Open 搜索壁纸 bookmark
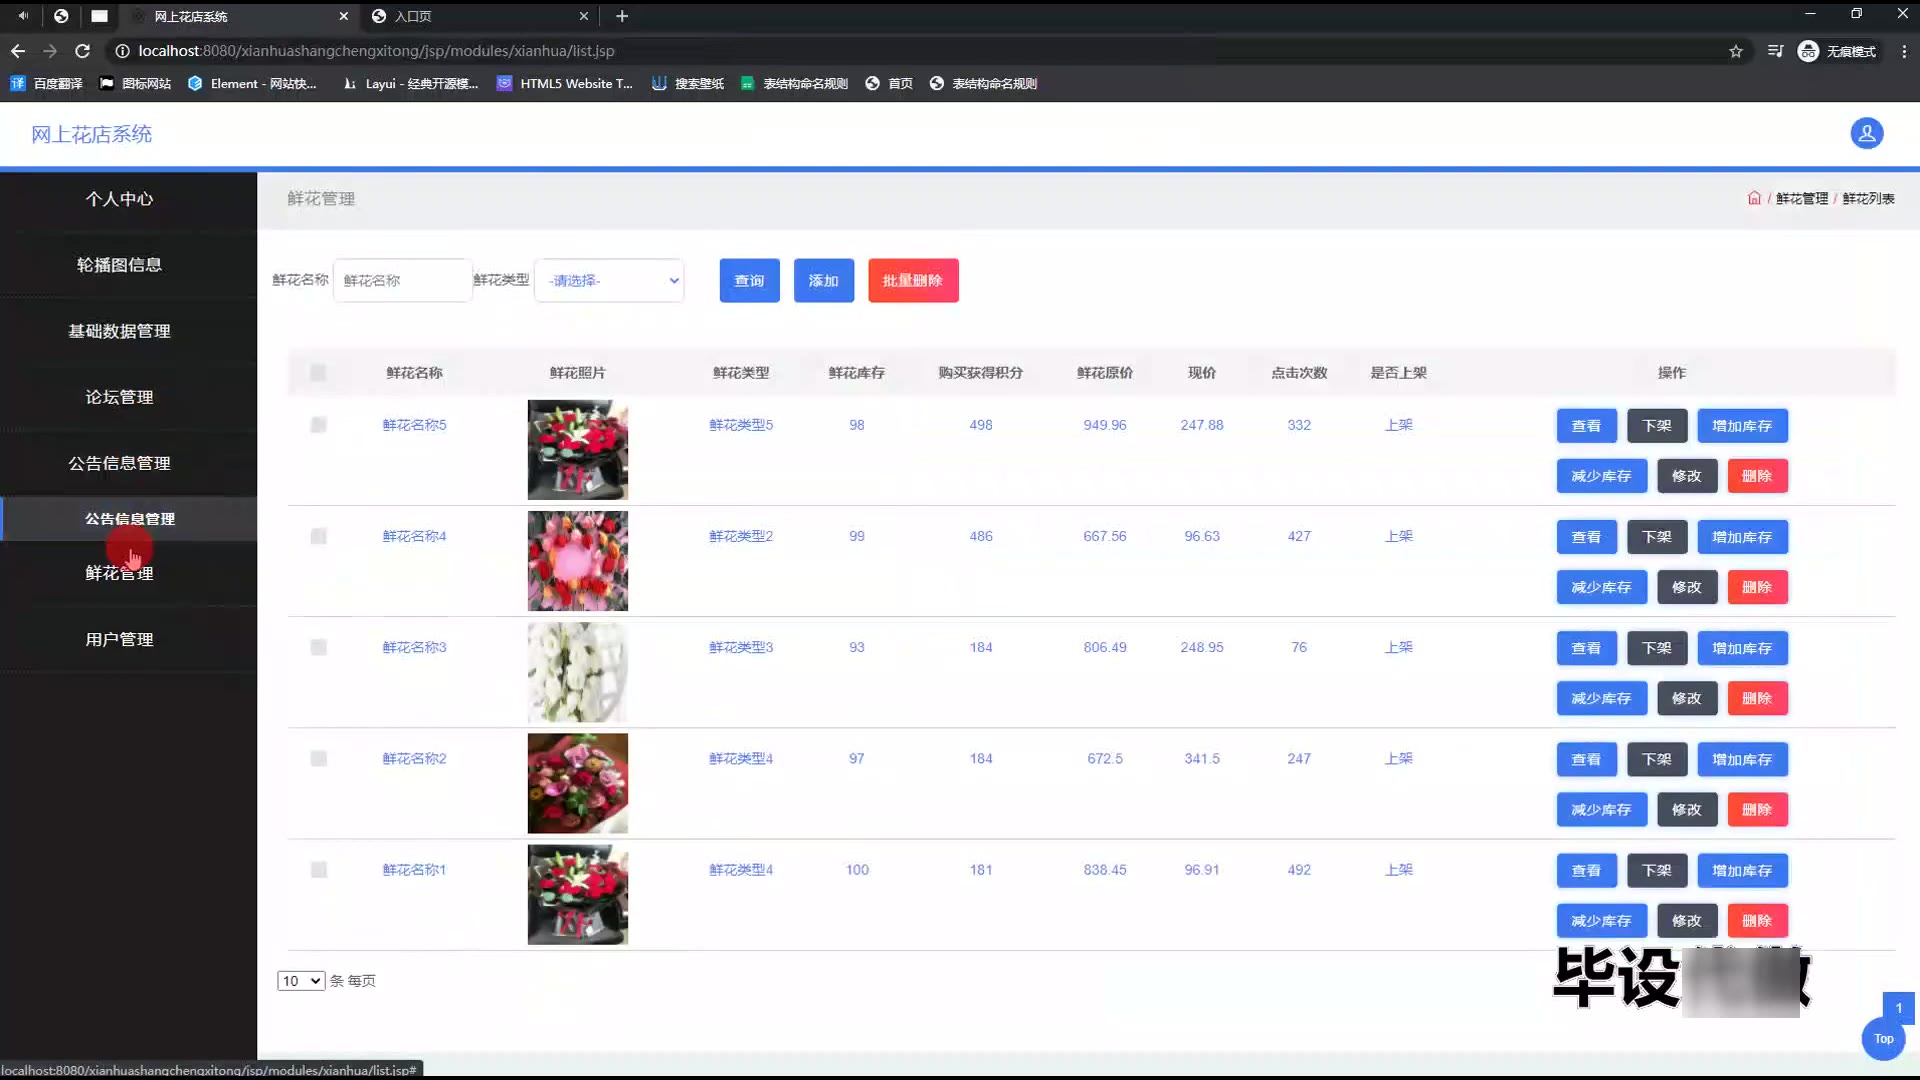 [688, 84]
